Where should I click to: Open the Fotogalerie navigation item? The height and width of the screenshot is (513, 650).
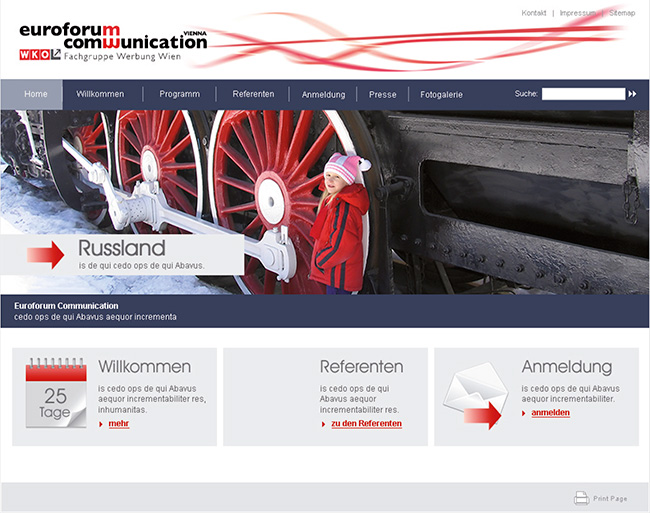tap(441, 95)
